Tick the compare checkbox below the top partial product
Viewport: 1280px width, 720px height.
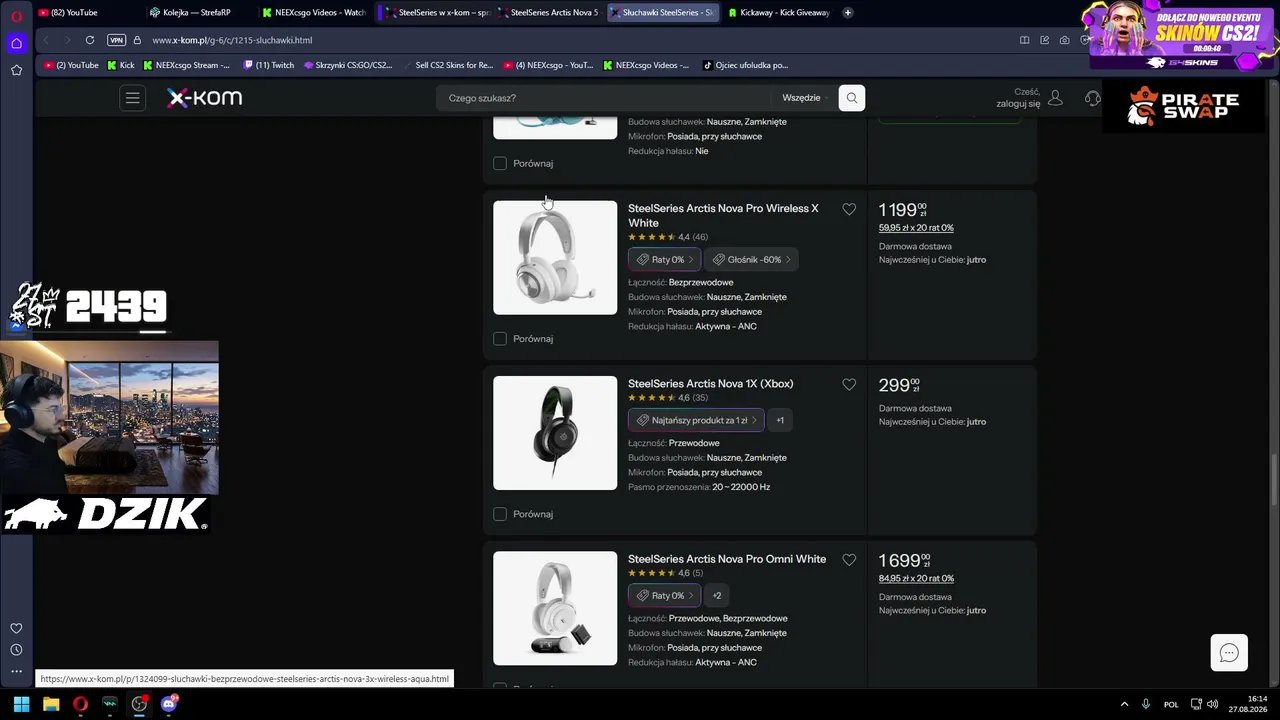[500, 163]
